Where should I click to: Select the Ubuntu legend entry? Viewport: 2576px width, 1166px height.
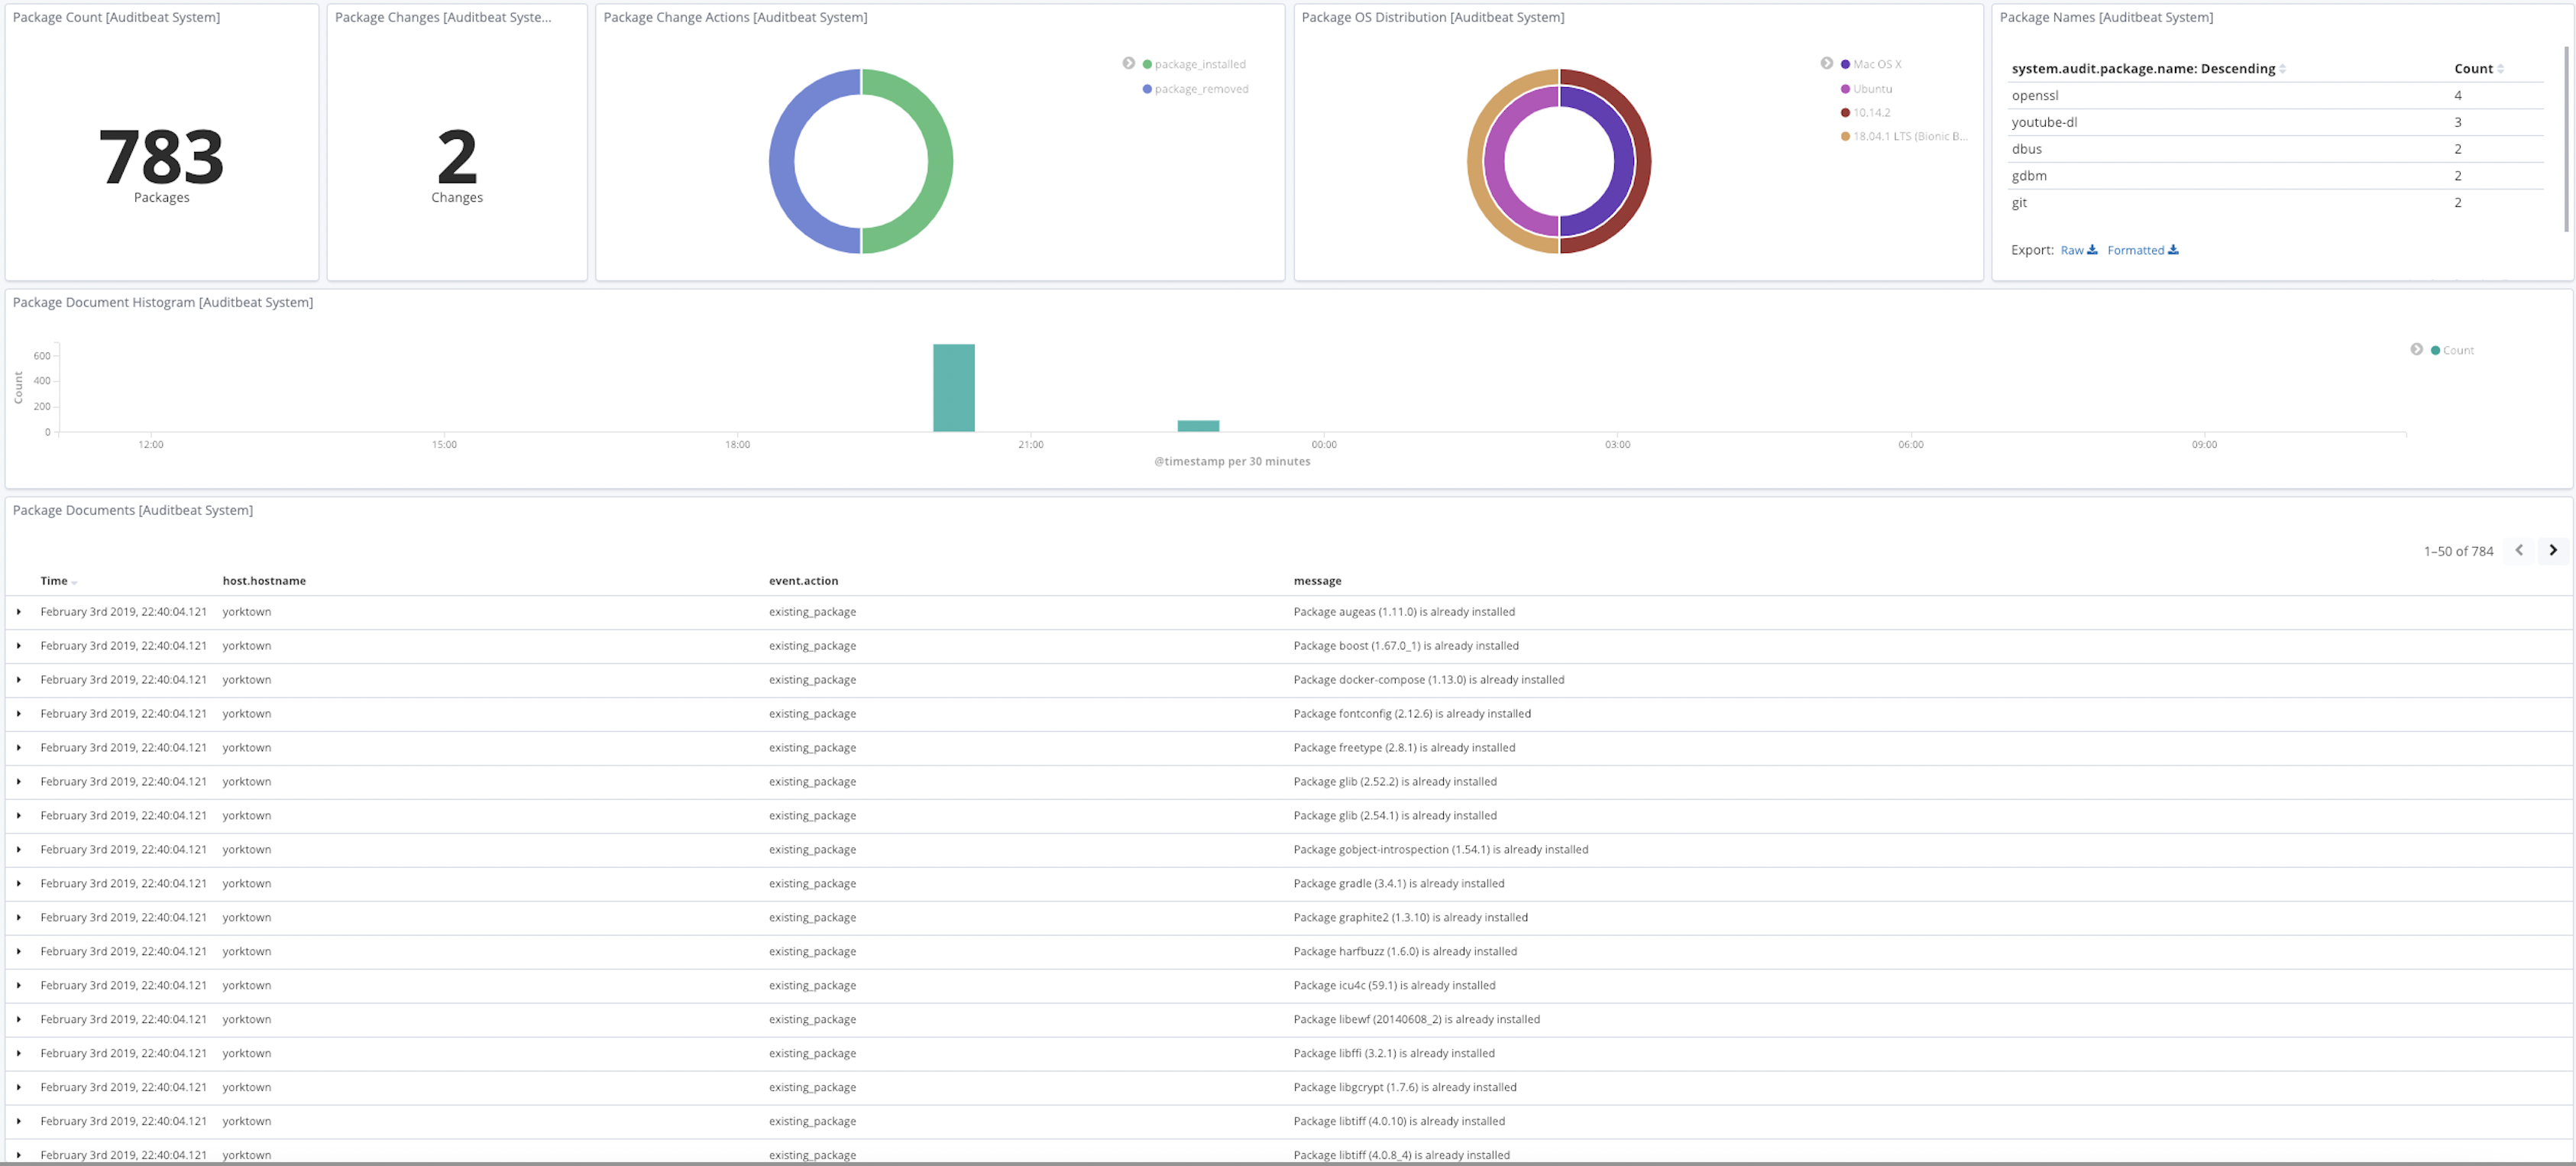(1866, 89)
